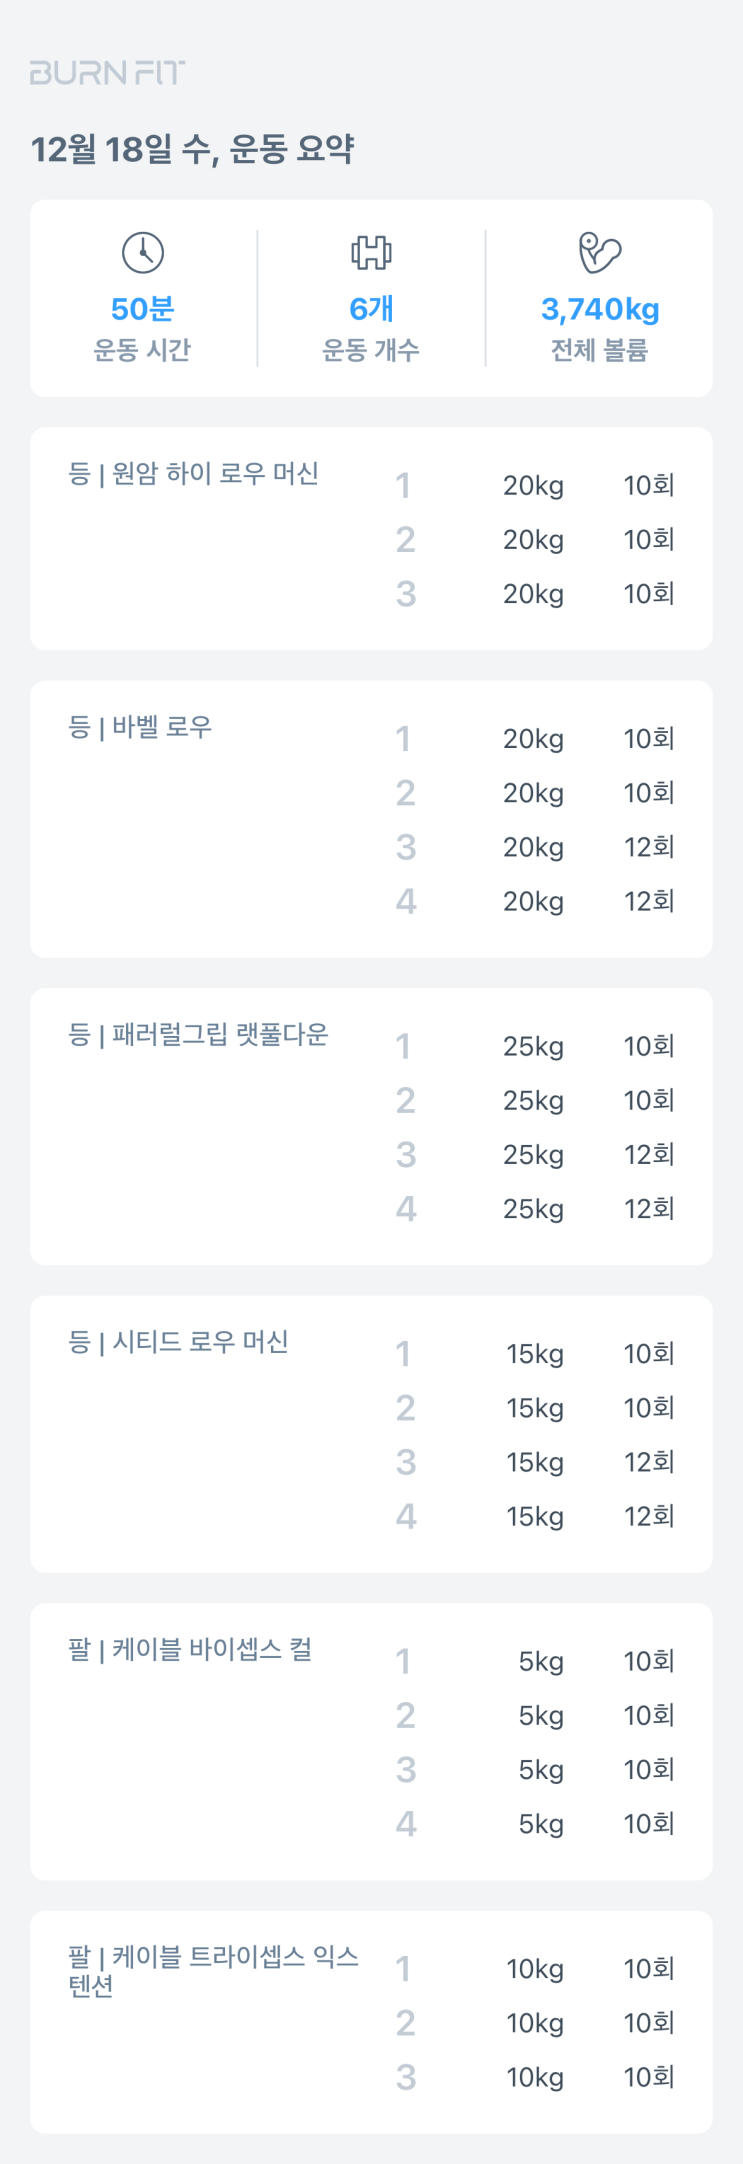The width and height of the screenshot is (743, 2164).
Task: Click 12회 reps in 시티드 로우 머신 set 3
Action: [649, 1462]
